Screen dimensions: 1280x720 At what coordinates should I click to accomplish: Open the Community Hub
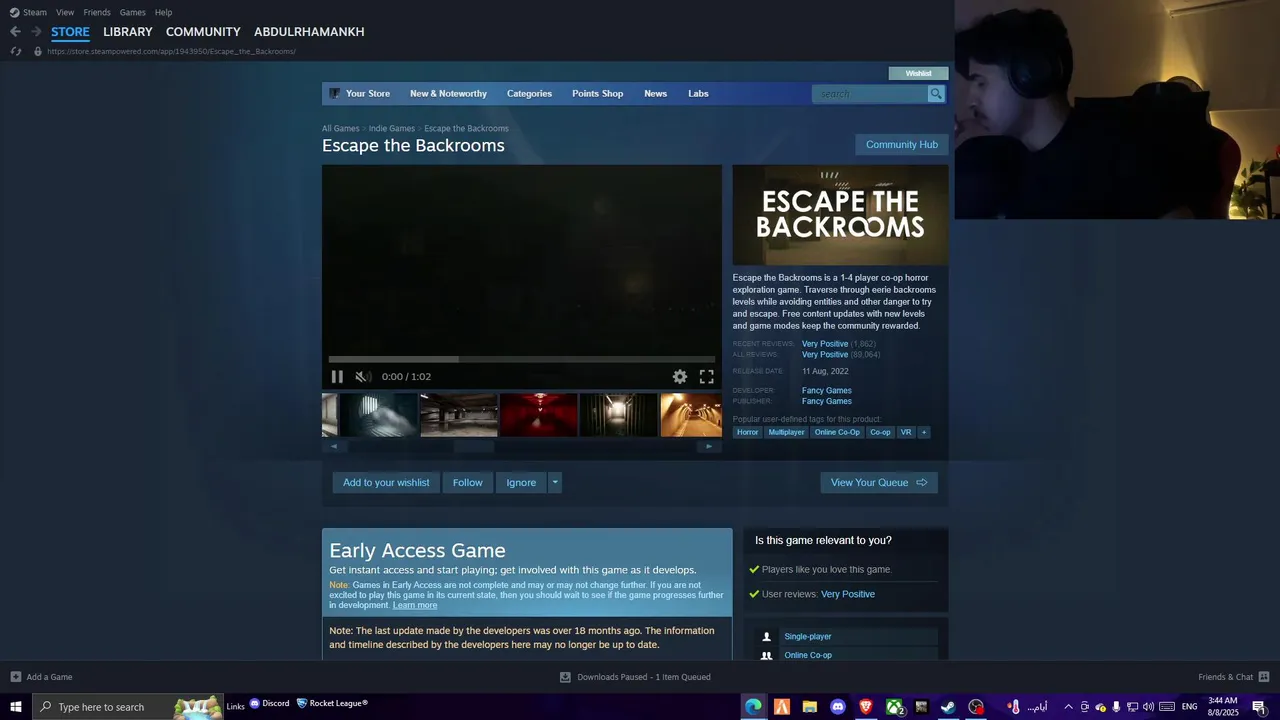pos(902,145)
